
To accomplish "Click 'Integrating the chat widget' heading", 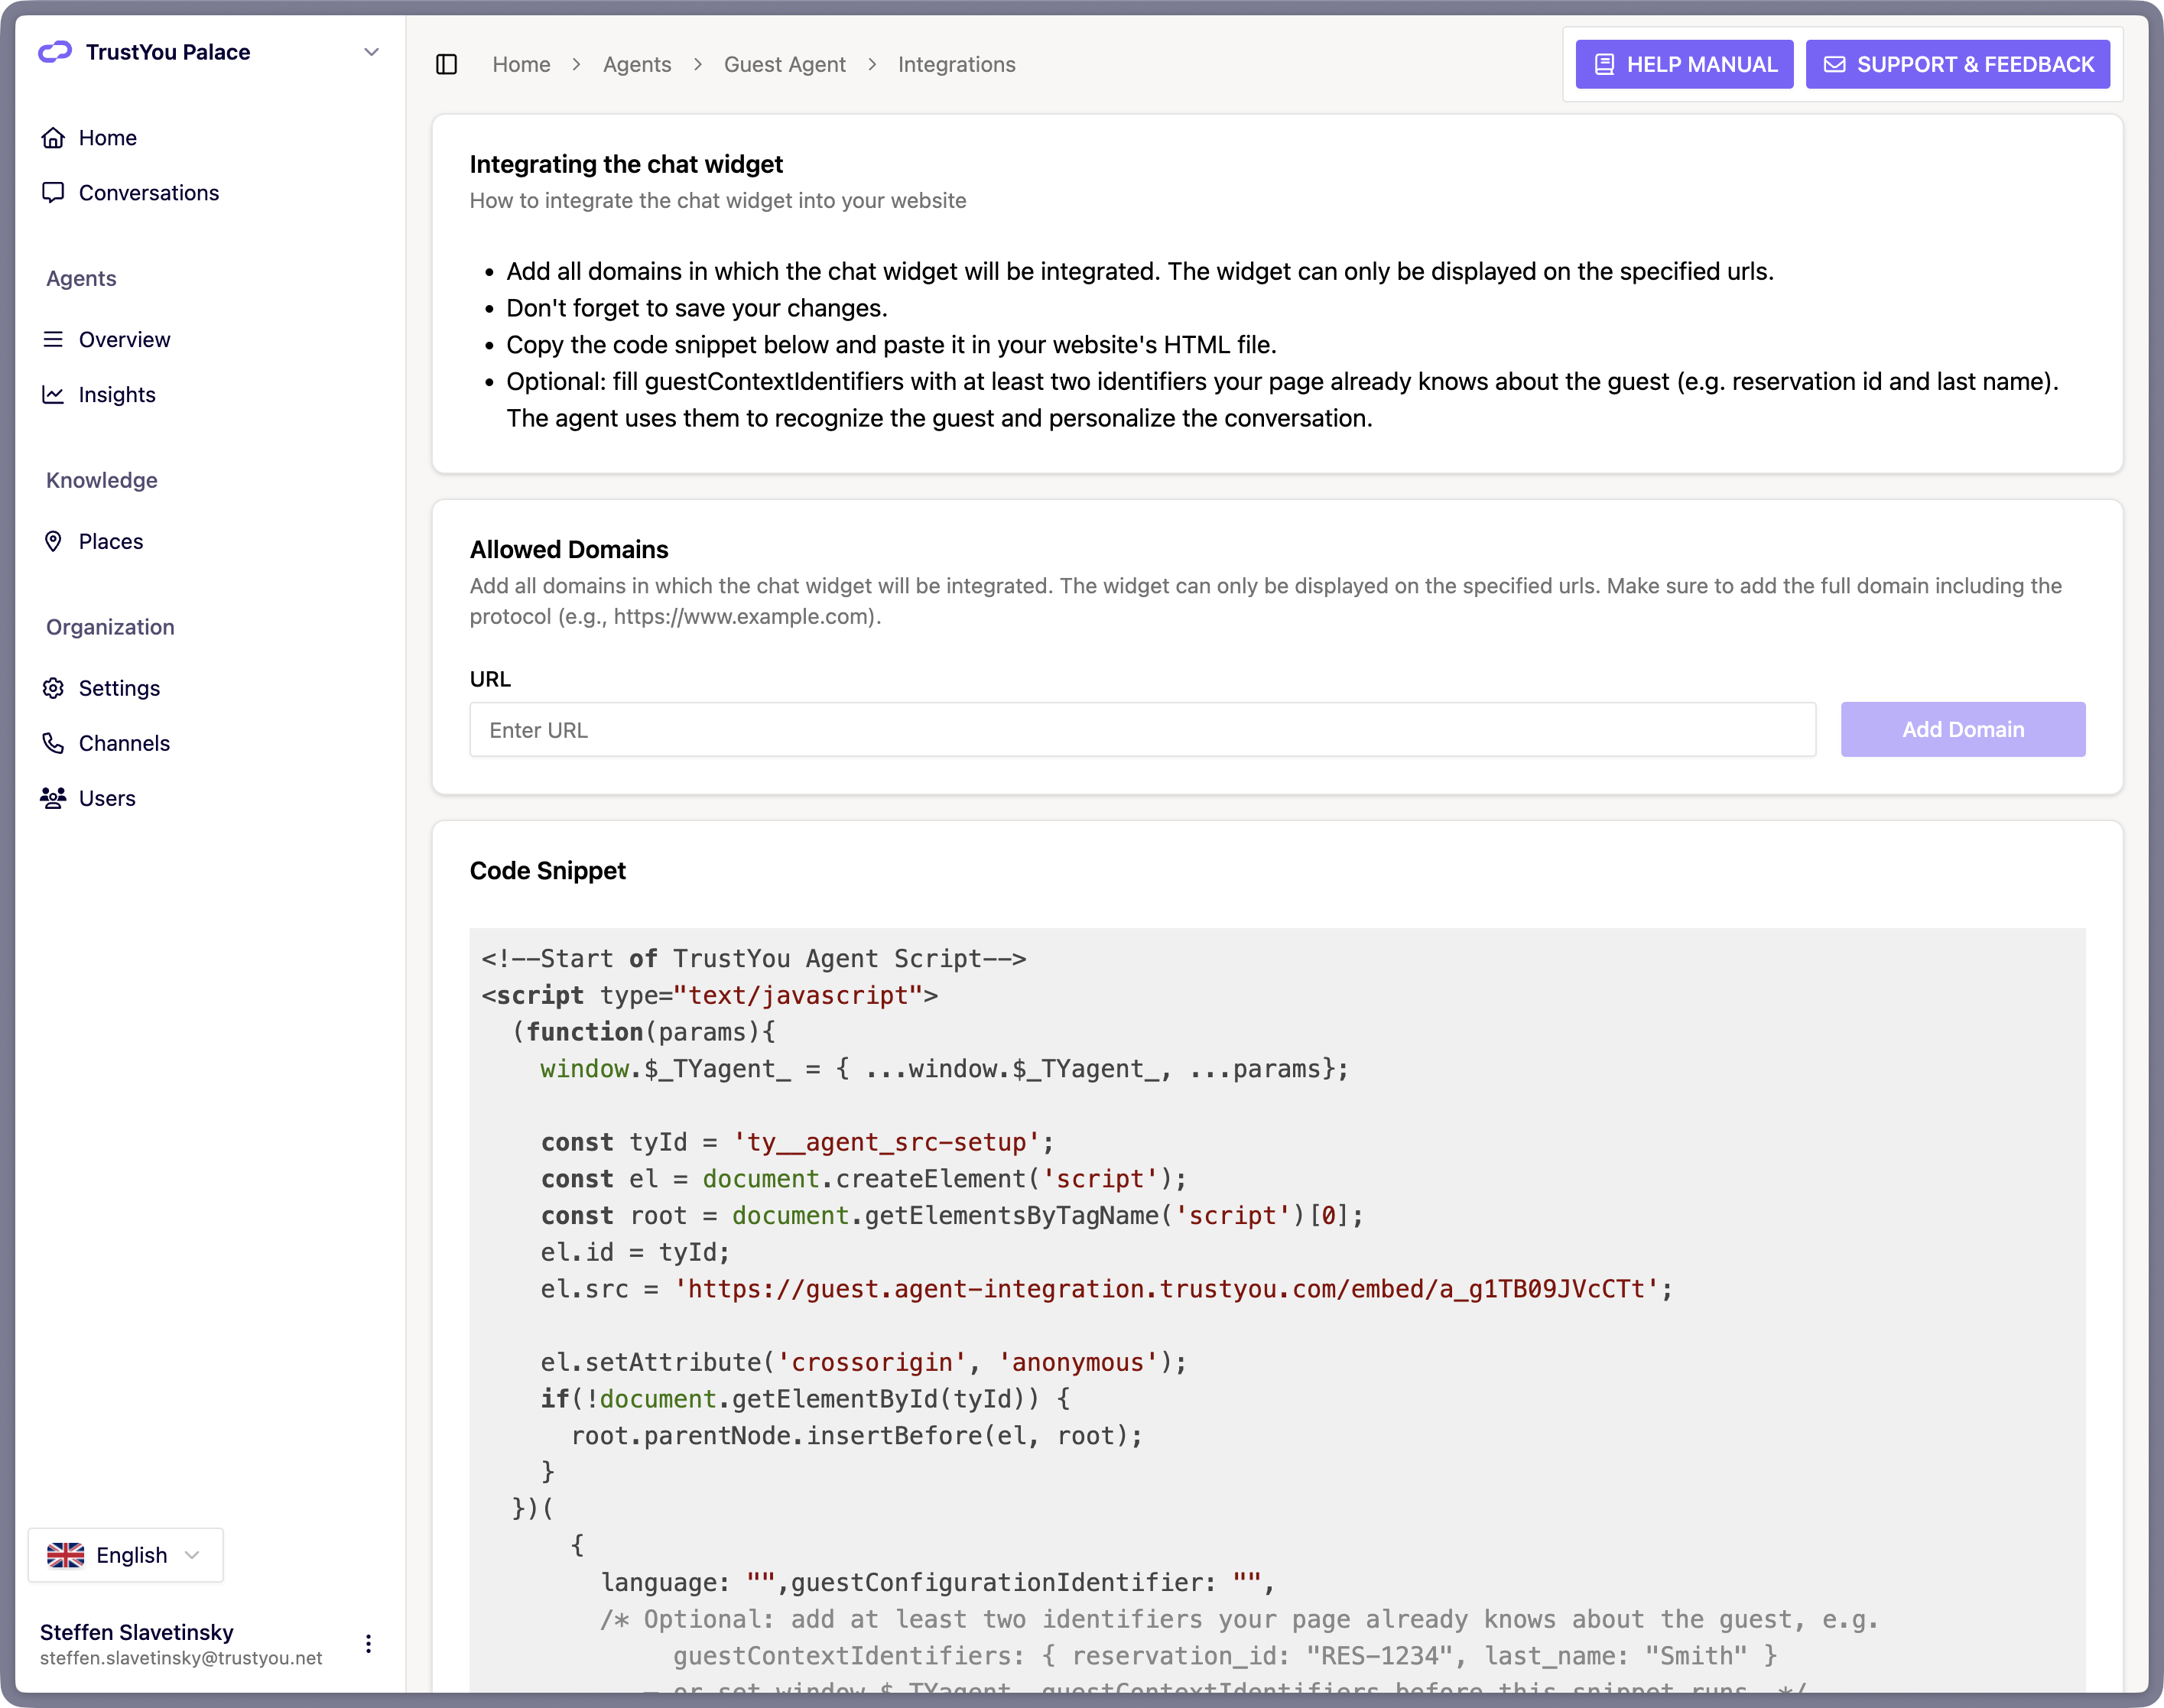I will (626, 165).
